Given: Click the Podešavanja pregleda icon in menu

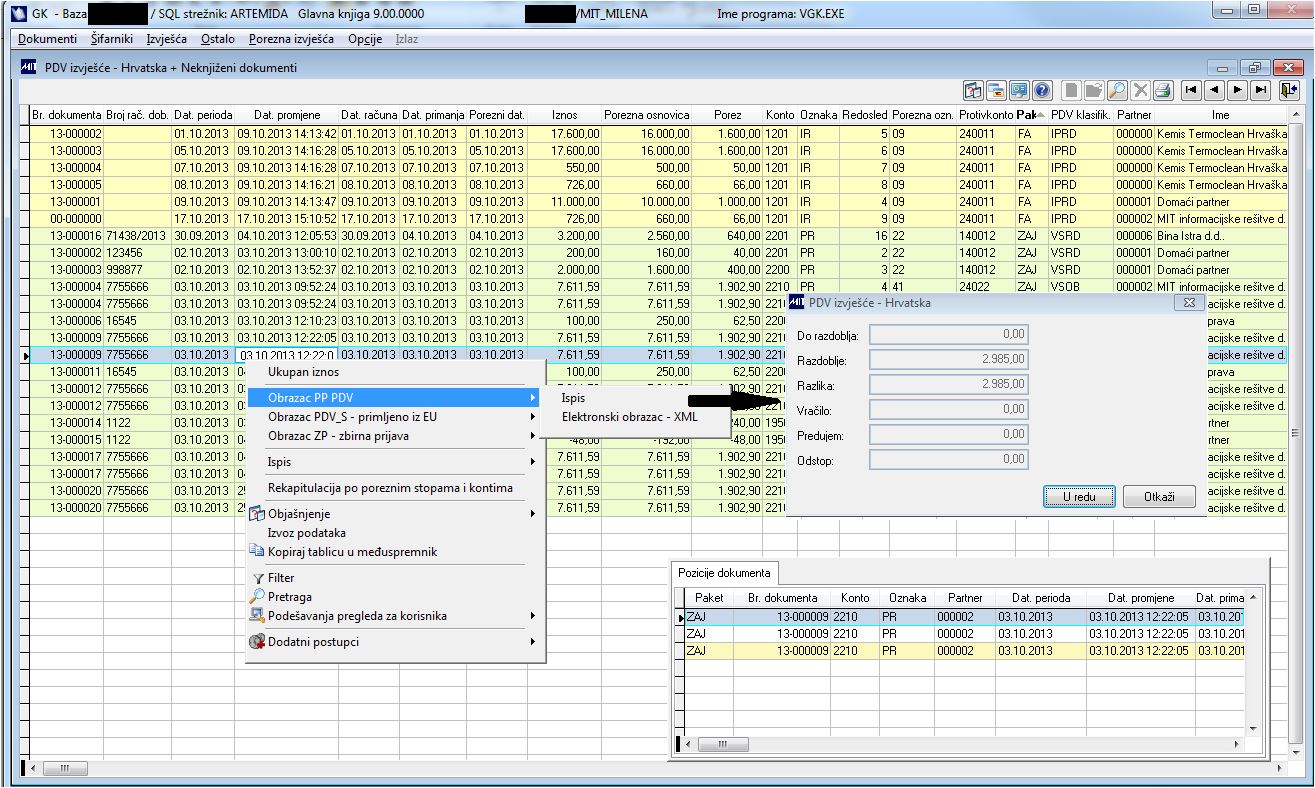Looking at the screenshot, I should coord(258,616).
